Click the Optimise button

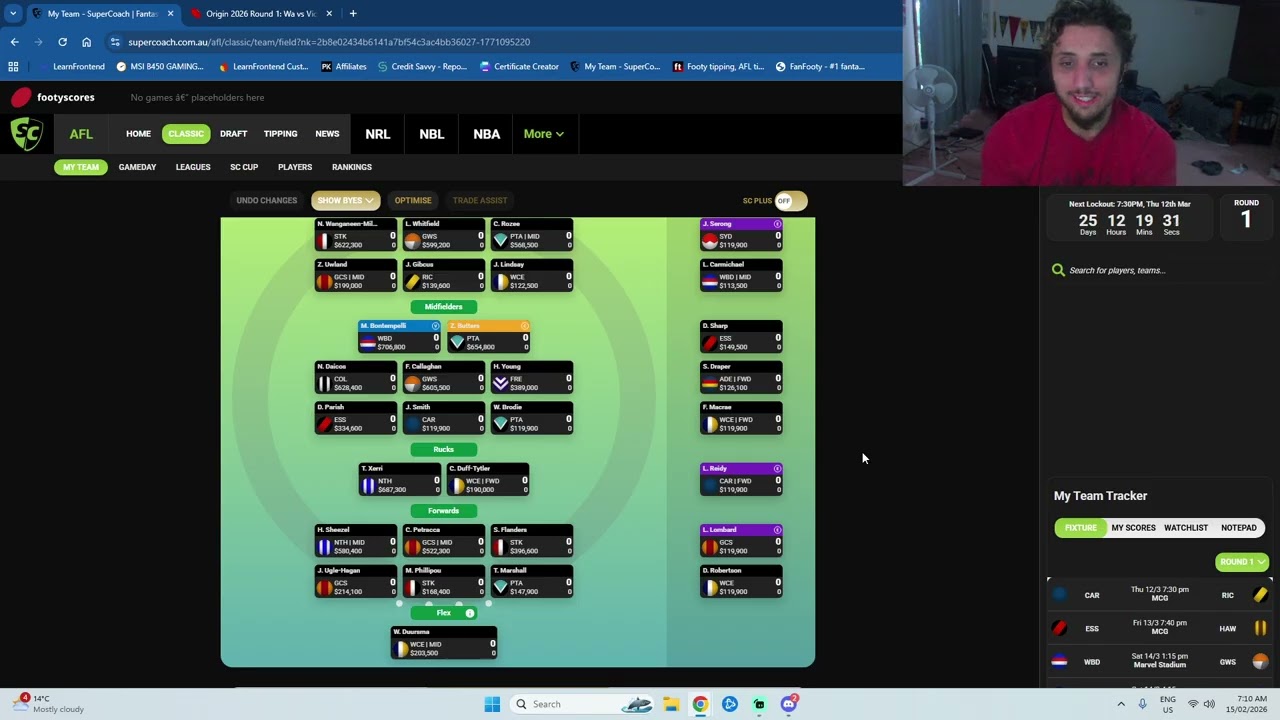[x=412, y=201]
